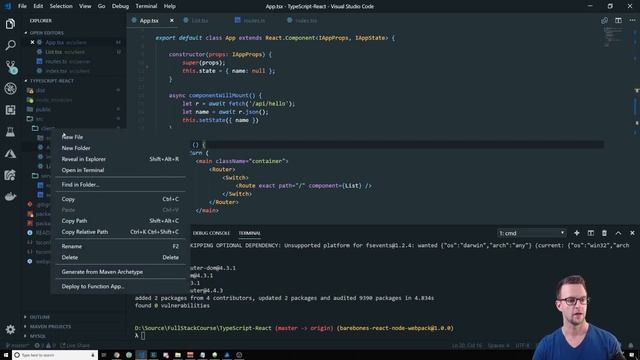Choose Delete in context menu
640x360 pixels.
120,258
